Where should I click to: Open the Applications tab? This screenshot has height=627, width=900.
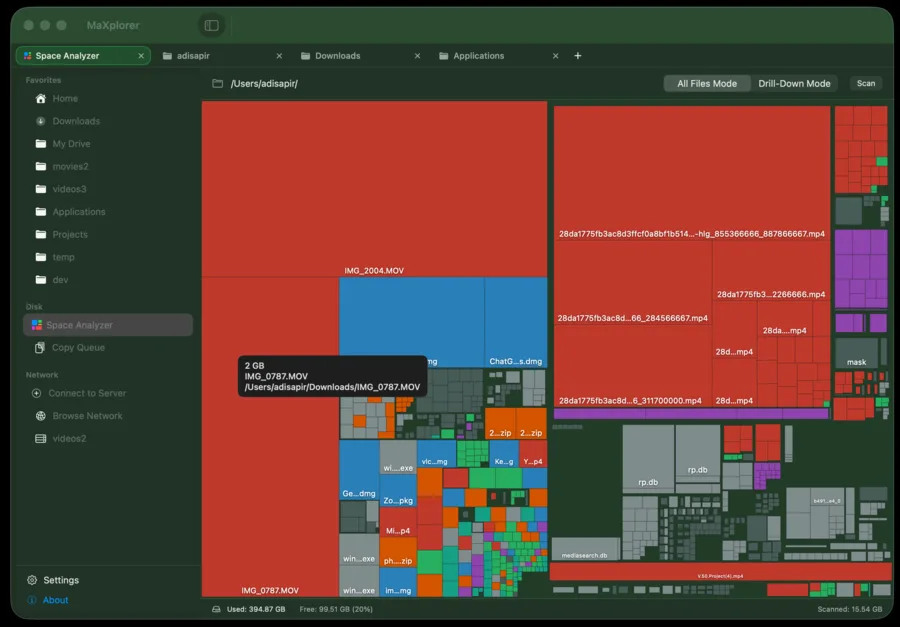point(498,56)
